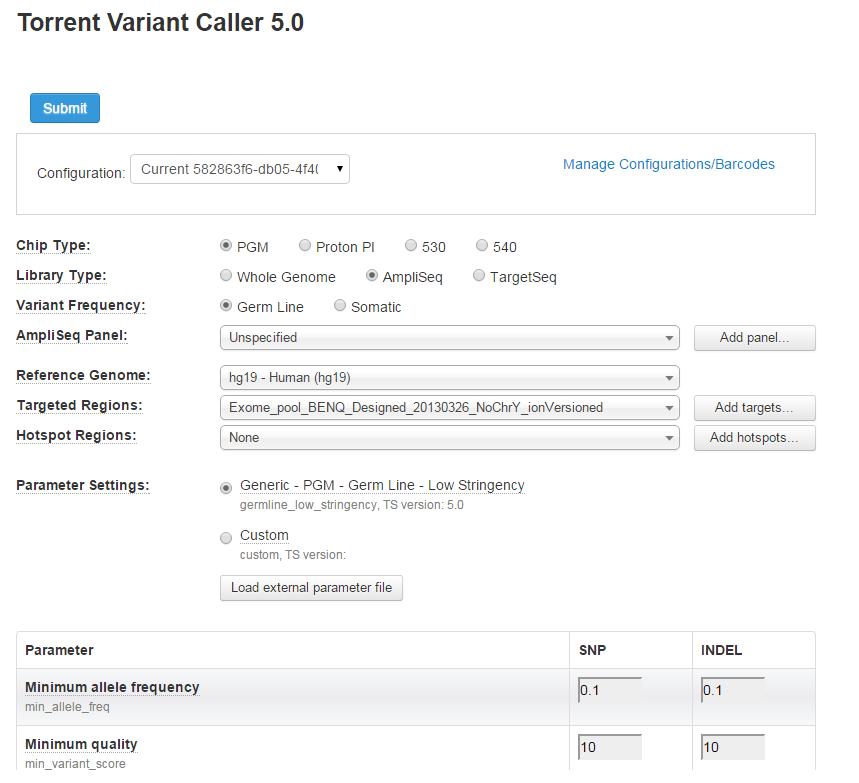Choose TargetSeq library type
The width and height of the screenshot is (859, 783).
479,276
